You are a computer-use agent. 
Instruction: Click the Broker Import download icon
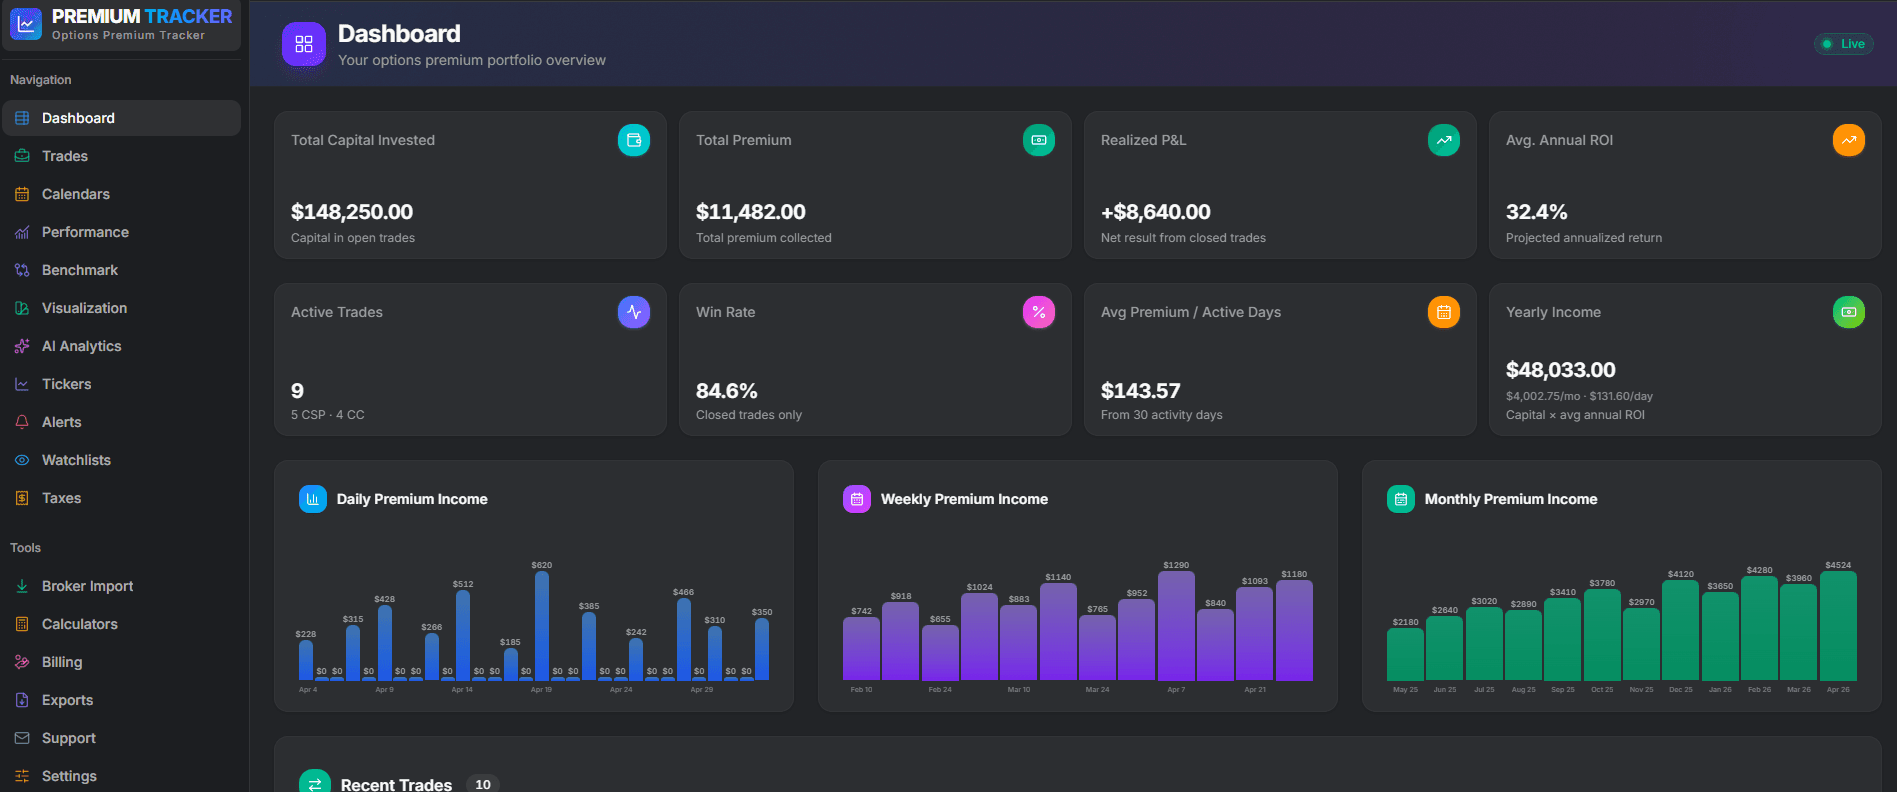(x=22, y=586)
